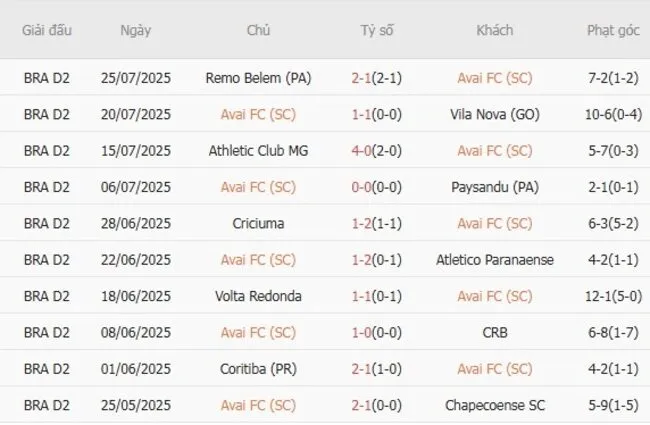Click the Remo Belem (PA) team link
The image size is (650, 425).
coord(258,77)
